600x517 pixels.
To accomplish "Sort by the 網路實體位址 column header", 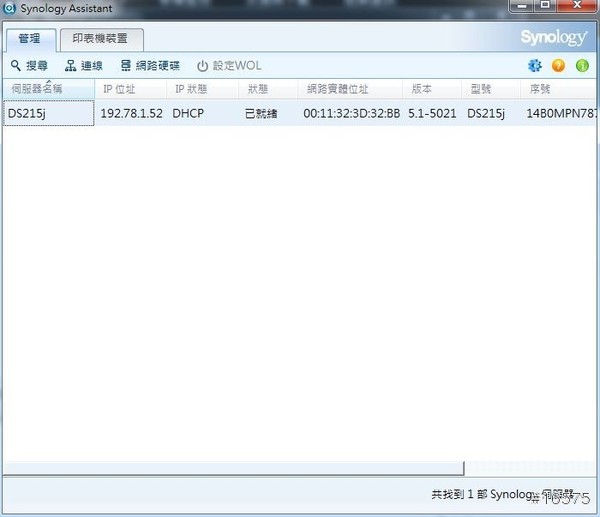I will click(350, 89).
